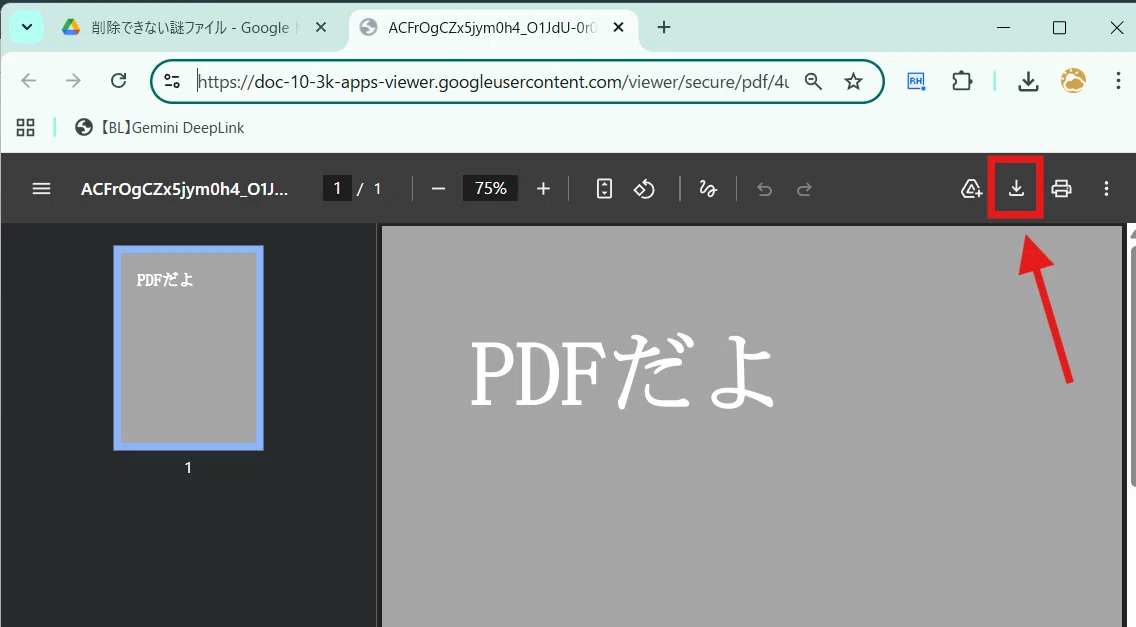
Task: Open the apps grid shortcut
Action: [x=25, y=128]
